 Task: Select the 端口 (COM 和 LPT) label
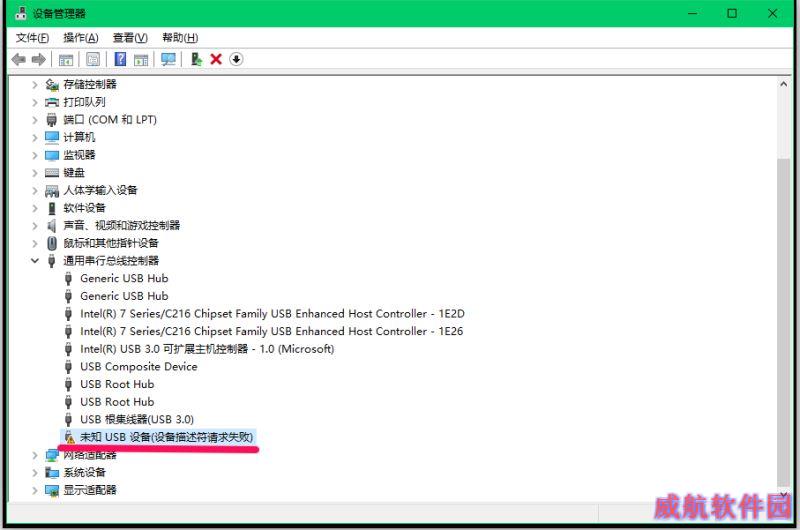(x=110, y=120)
